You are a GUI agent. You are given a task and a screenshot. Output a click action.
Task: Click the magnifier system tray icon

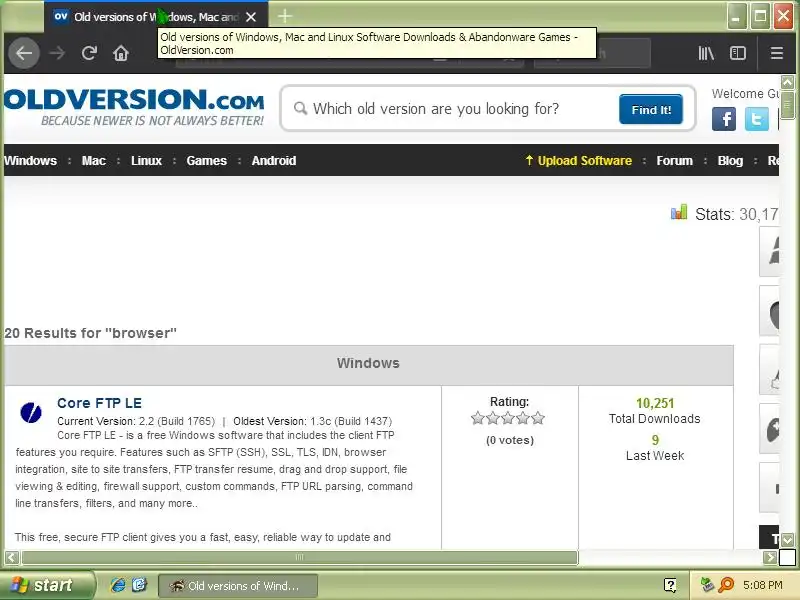point(726,585)
